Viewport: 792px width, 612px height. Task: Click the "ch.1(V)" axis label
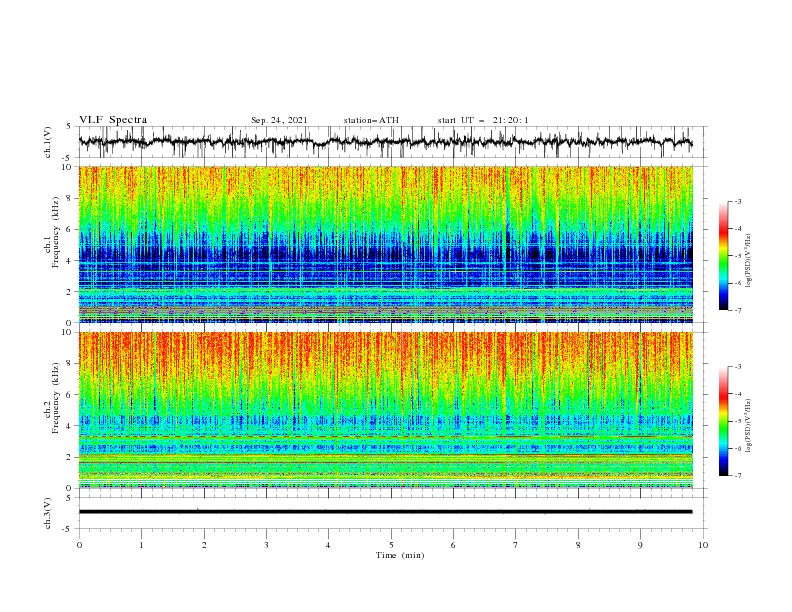point(48,142)
